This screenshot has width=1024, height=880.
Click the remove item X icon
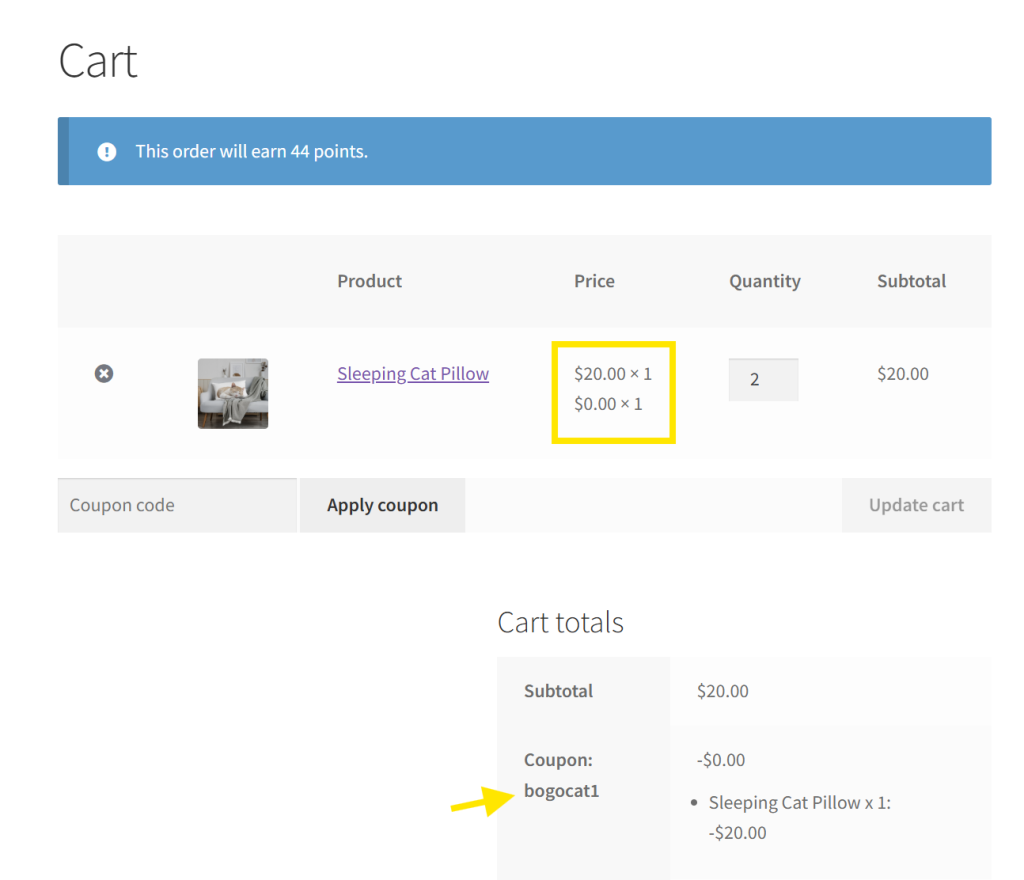(x=104, y=373)
